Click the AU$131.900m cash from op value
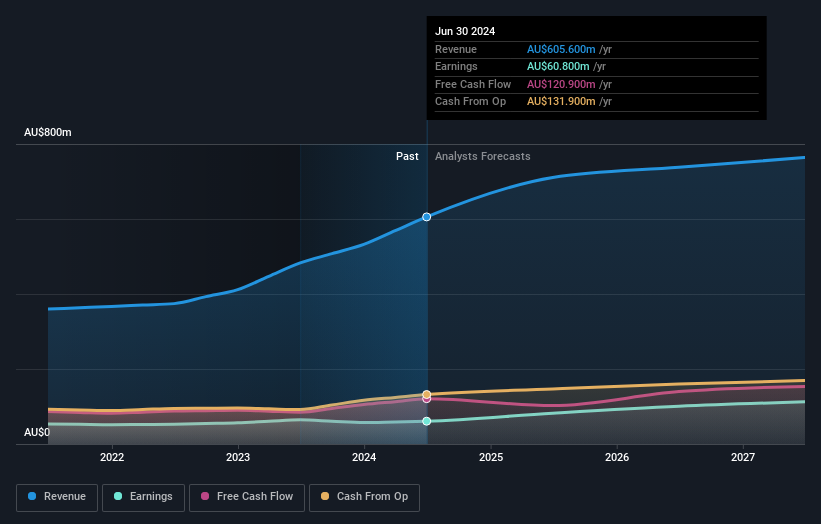The image size is (821, 524). pyautogui.click(x=561, y=102)
